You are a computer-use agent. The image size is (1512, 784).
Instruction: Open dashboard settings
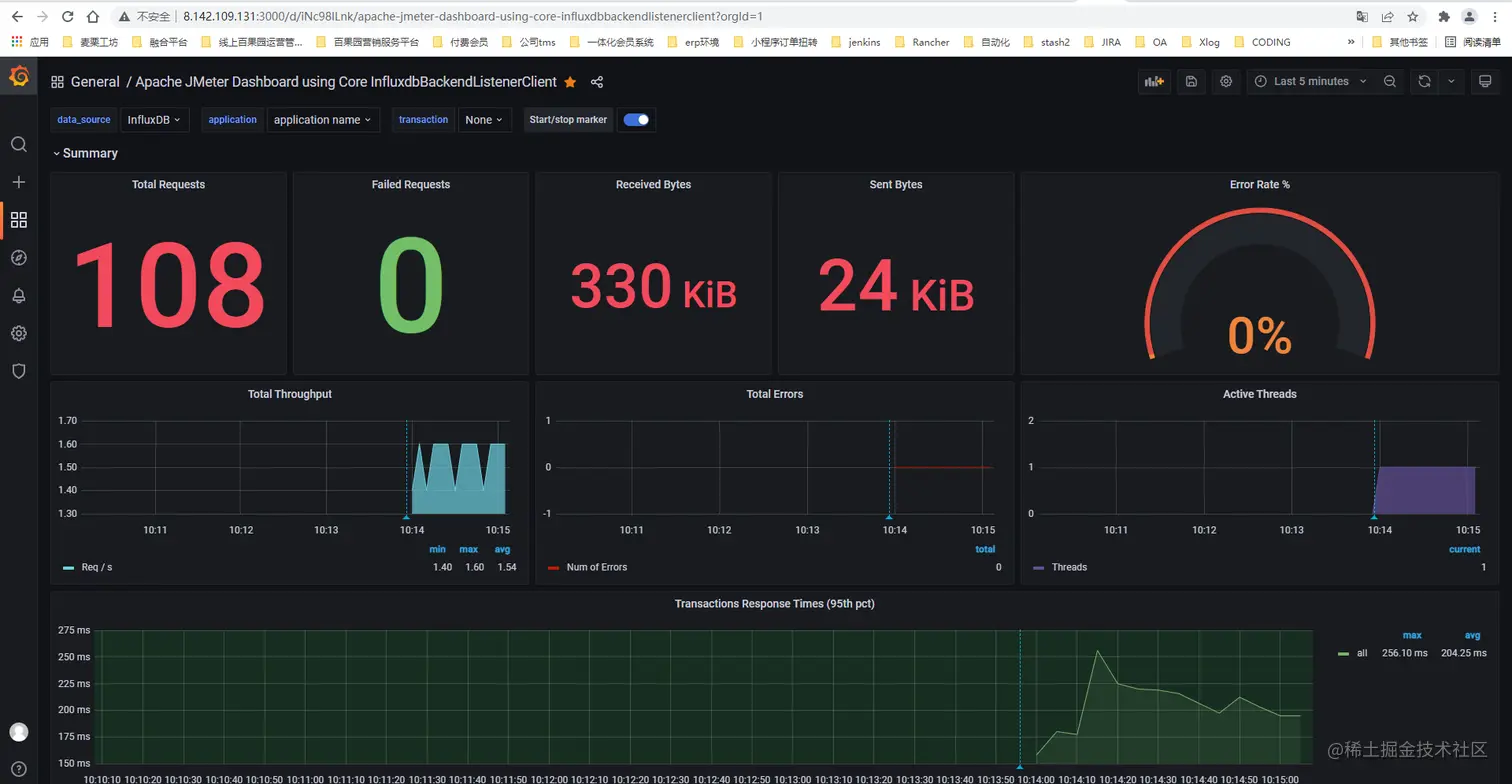click(1226, 81)
